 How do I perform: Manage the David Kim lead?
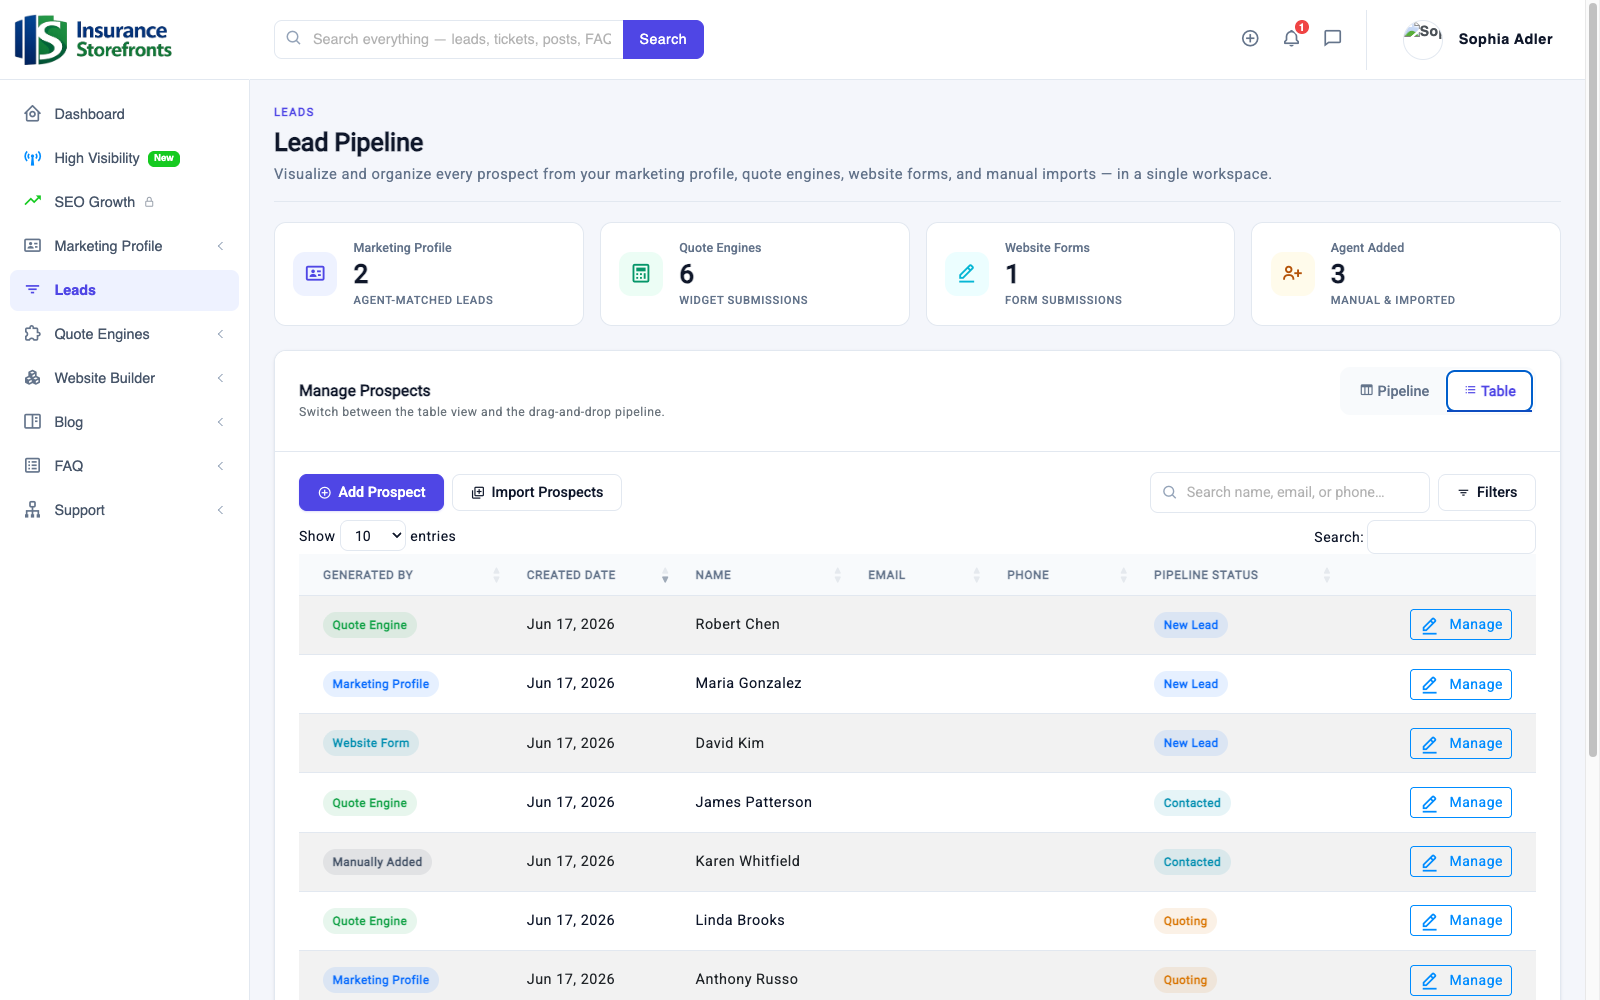pyautogui.click(x=1460, y=743)
